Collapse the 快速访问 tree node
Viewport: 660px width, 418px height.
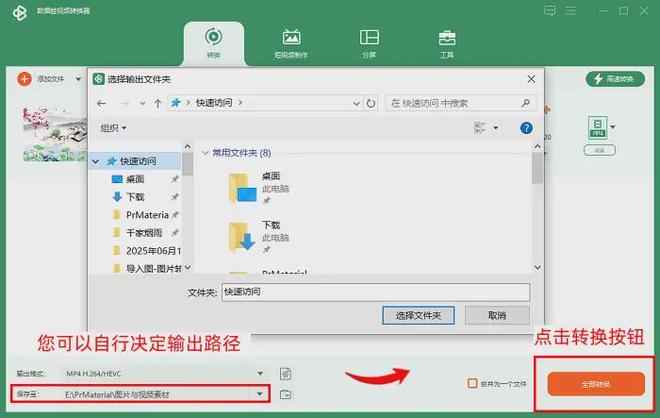(x=96, y=162)
